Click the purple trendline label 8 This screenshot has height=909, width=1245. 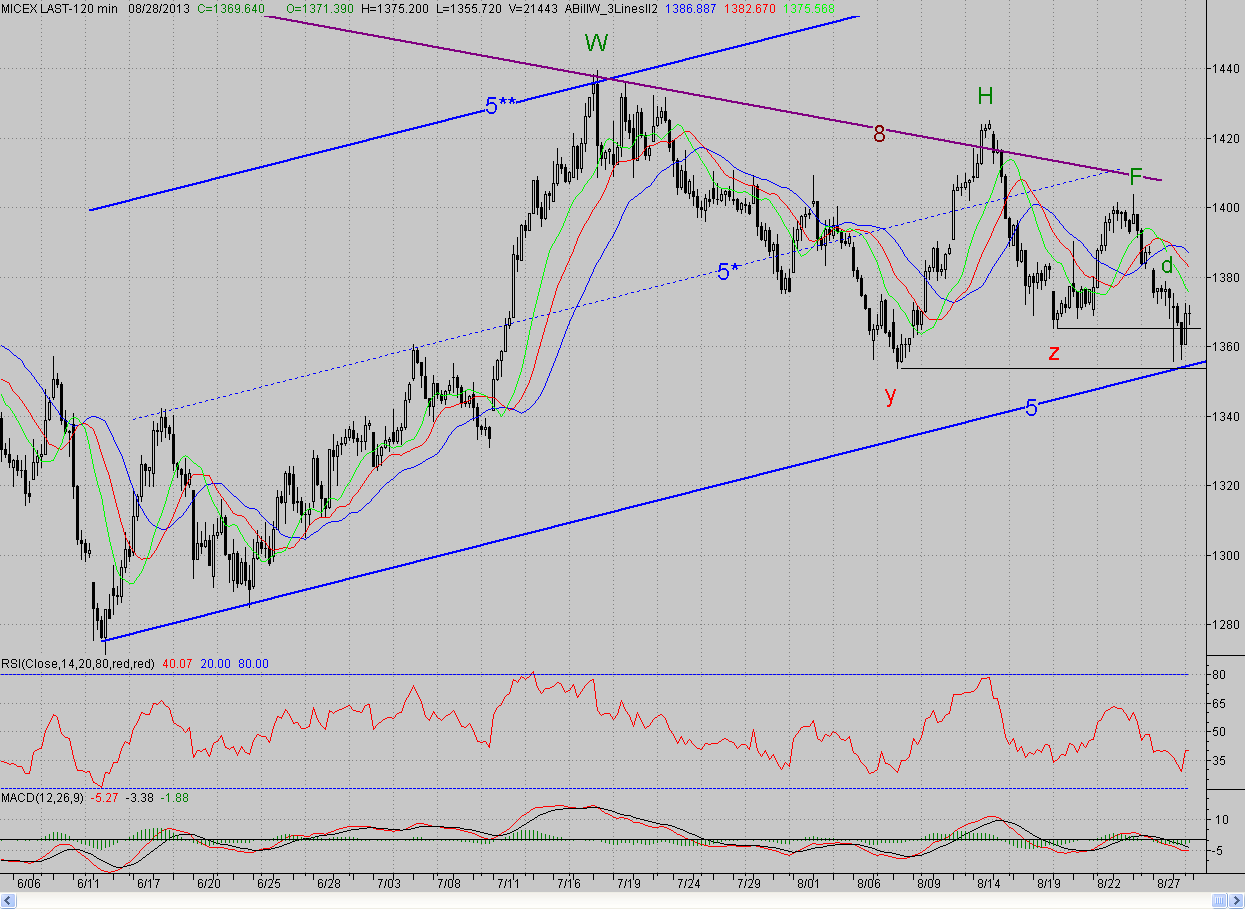pyautogui.click(x=879, y=134)
